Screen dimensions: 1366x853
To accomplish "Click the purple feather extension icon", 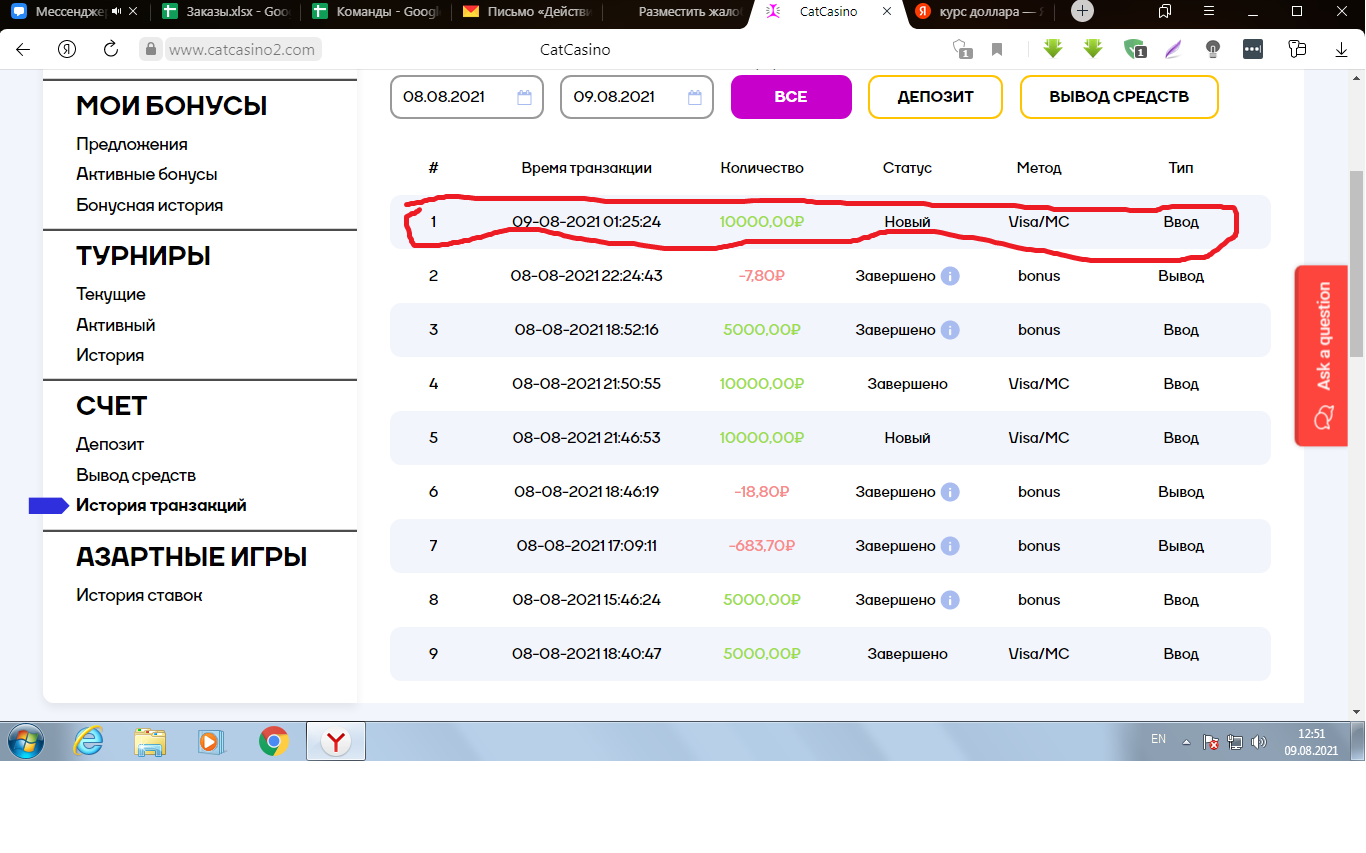I will point(1173,48).
